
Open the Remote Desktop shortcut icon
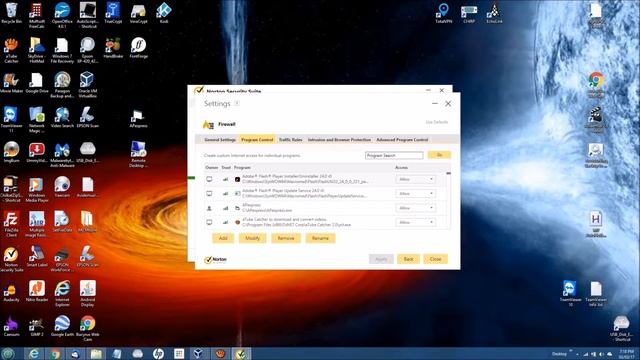point(138,154)
